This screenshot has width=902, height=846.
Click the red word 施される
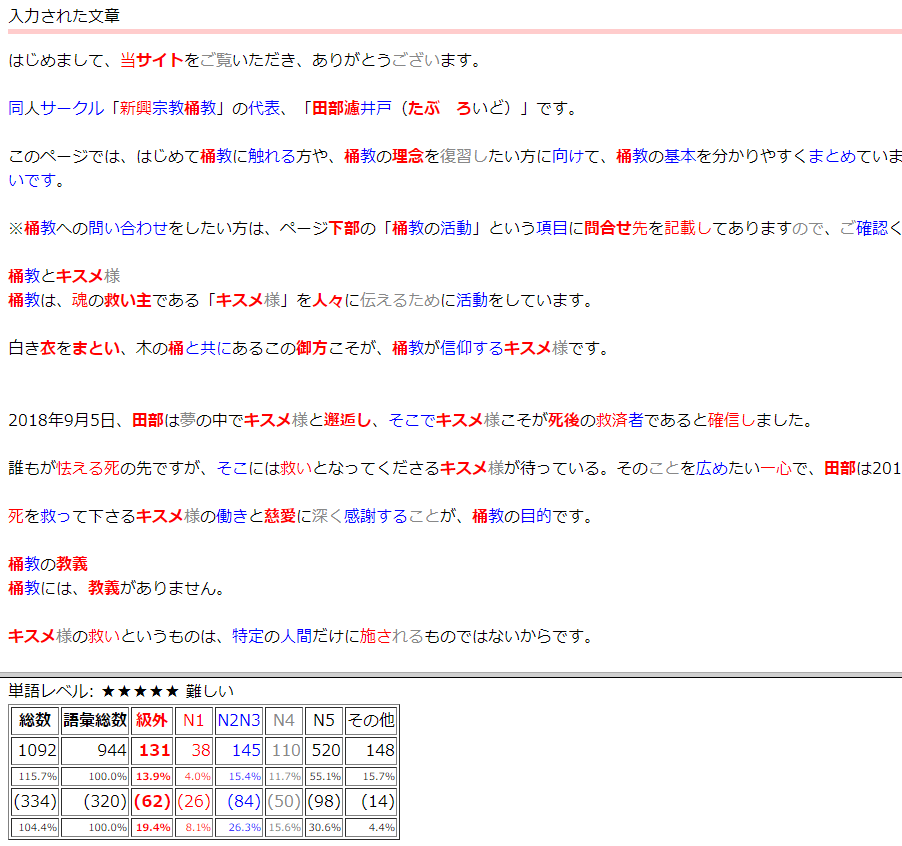(x=392, y=636)
